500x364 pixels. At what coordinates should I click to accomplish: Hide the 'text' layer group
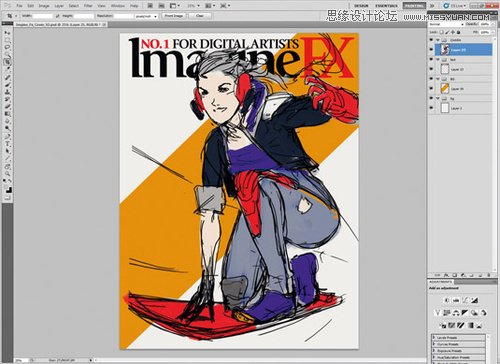431,59
